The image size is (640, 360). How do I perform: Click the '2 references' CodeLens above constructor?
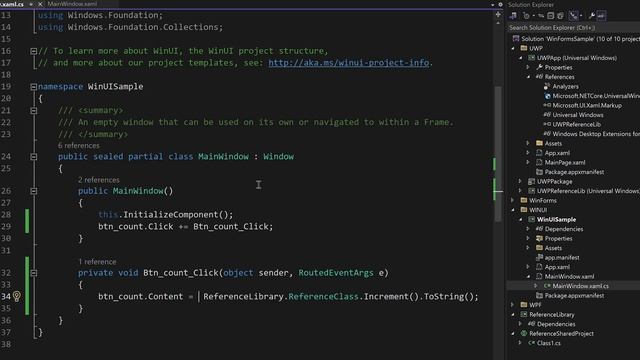tap(99, 180)
